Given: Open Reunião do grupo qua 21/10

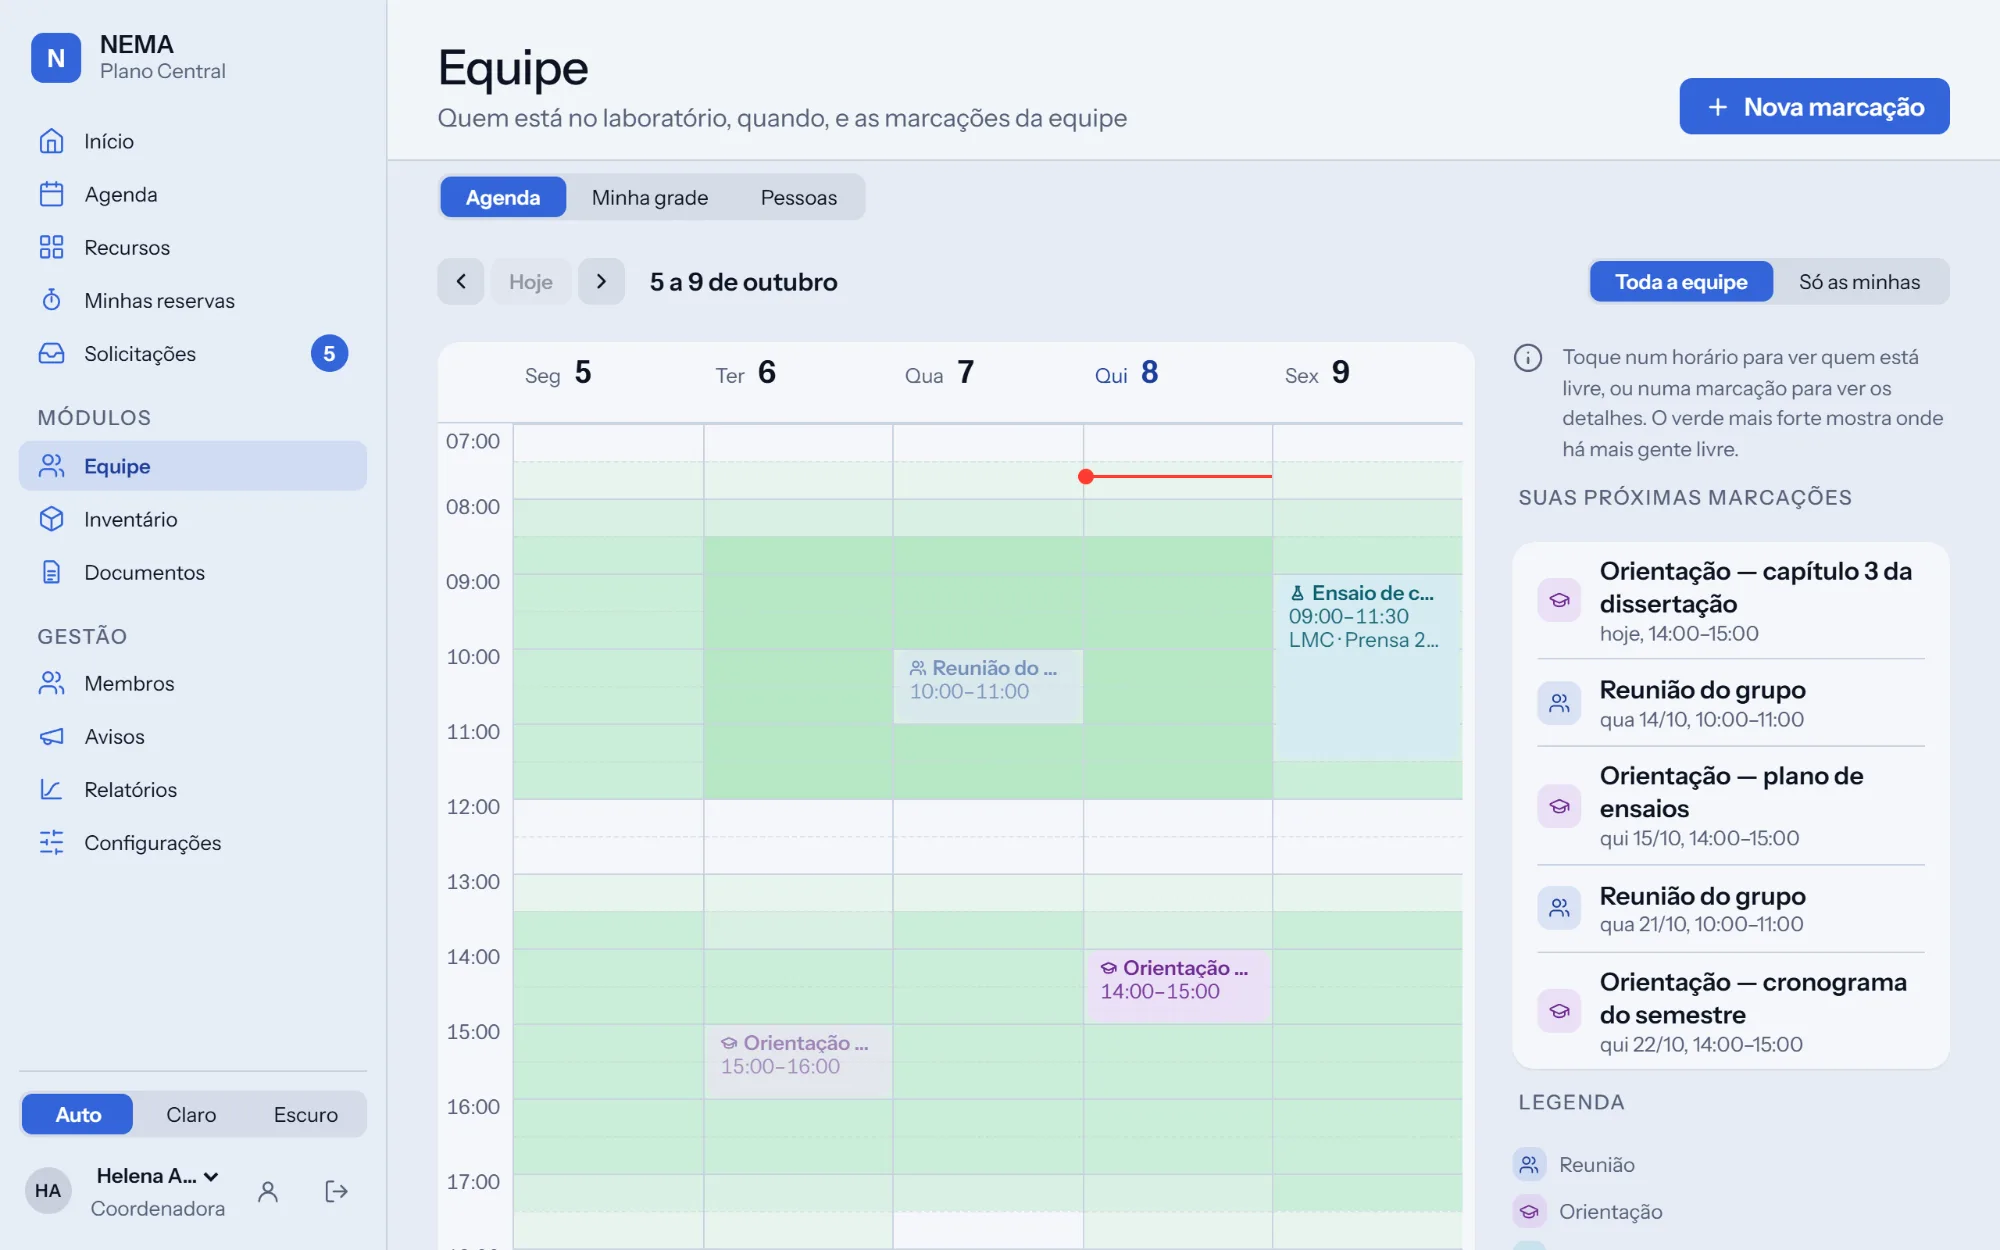Looking at the screenshot, I should (x=1731, y=908).
